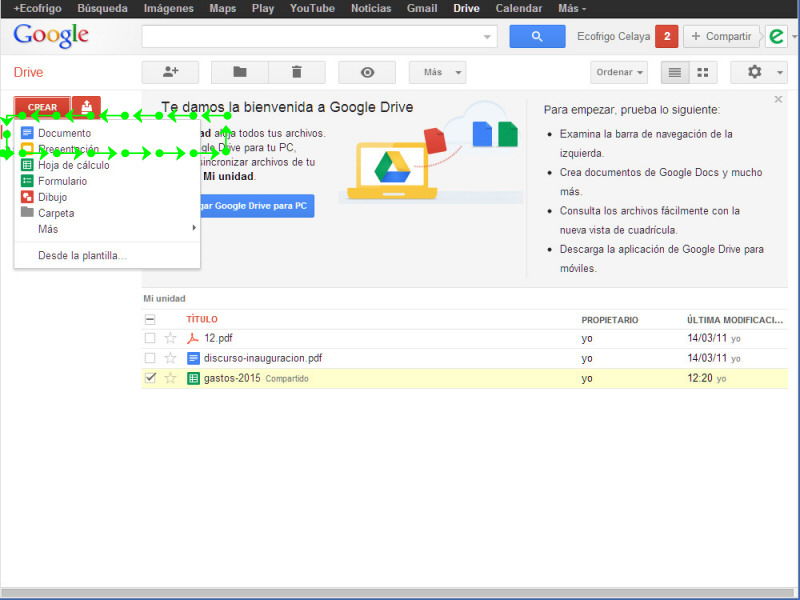Uncheck the gastos-2015 checkbox
The height and width of the screenshot is (600, 800).
click(150, 378)
